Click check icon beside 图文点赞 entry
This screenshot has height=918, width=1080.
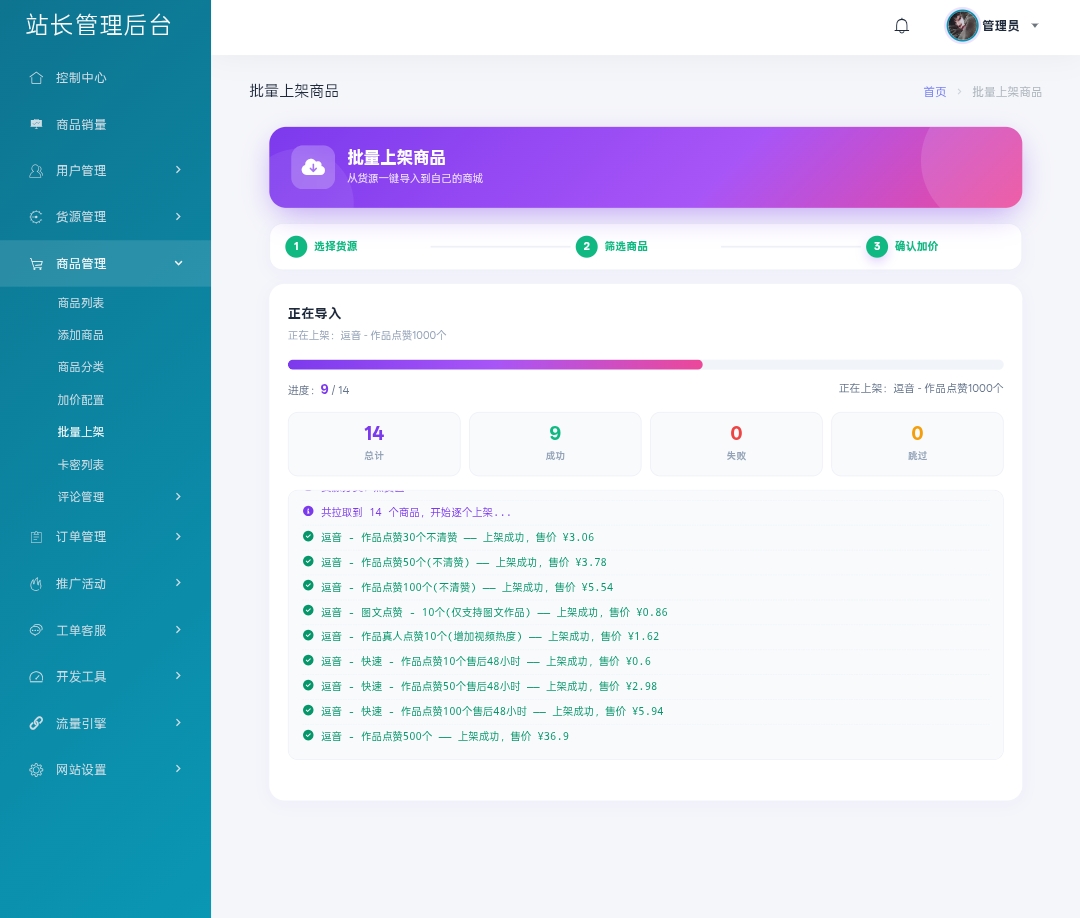tap(308, 610)
